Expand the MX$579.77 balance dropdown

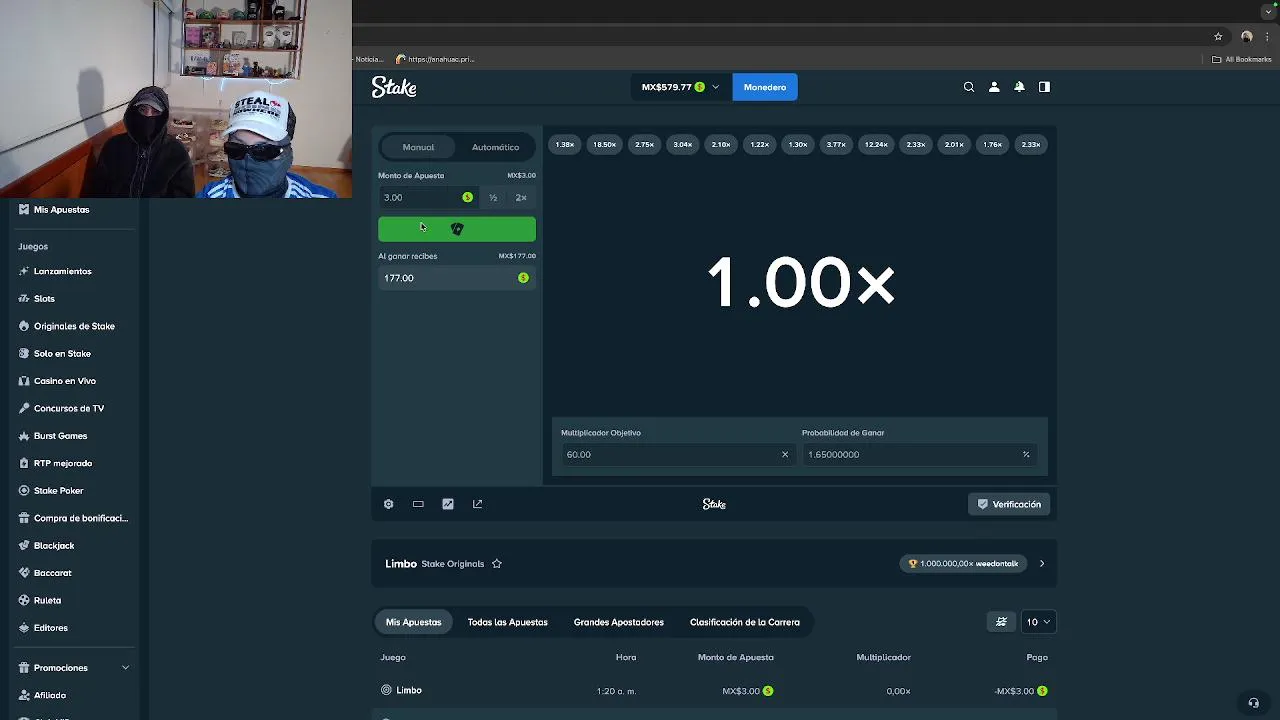680,87
